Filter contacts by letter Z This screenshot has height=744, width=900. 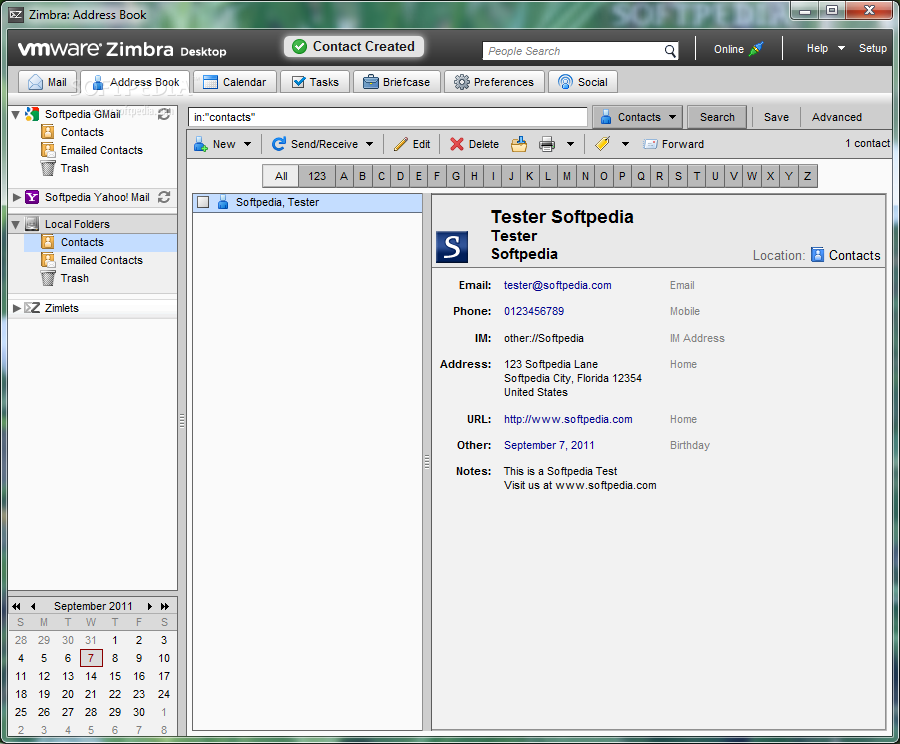pyautogui.click(x=808, y=176)
